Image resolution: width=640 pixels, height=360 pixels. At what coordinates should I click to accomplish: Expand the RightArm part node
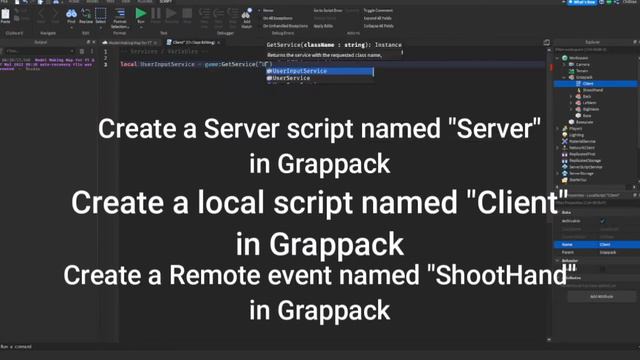pos(571,109)
